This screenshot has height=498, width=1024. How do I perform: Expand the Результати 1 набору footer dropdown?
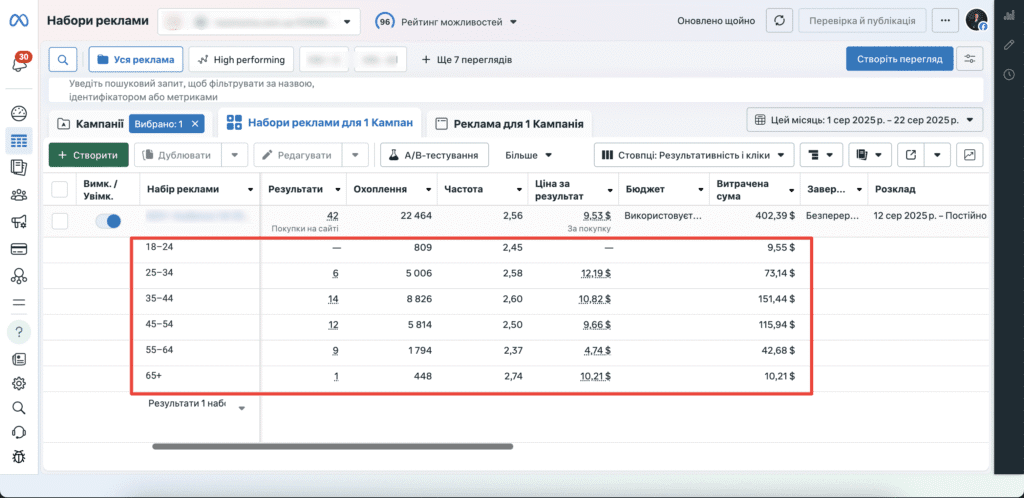pos(242,409)
